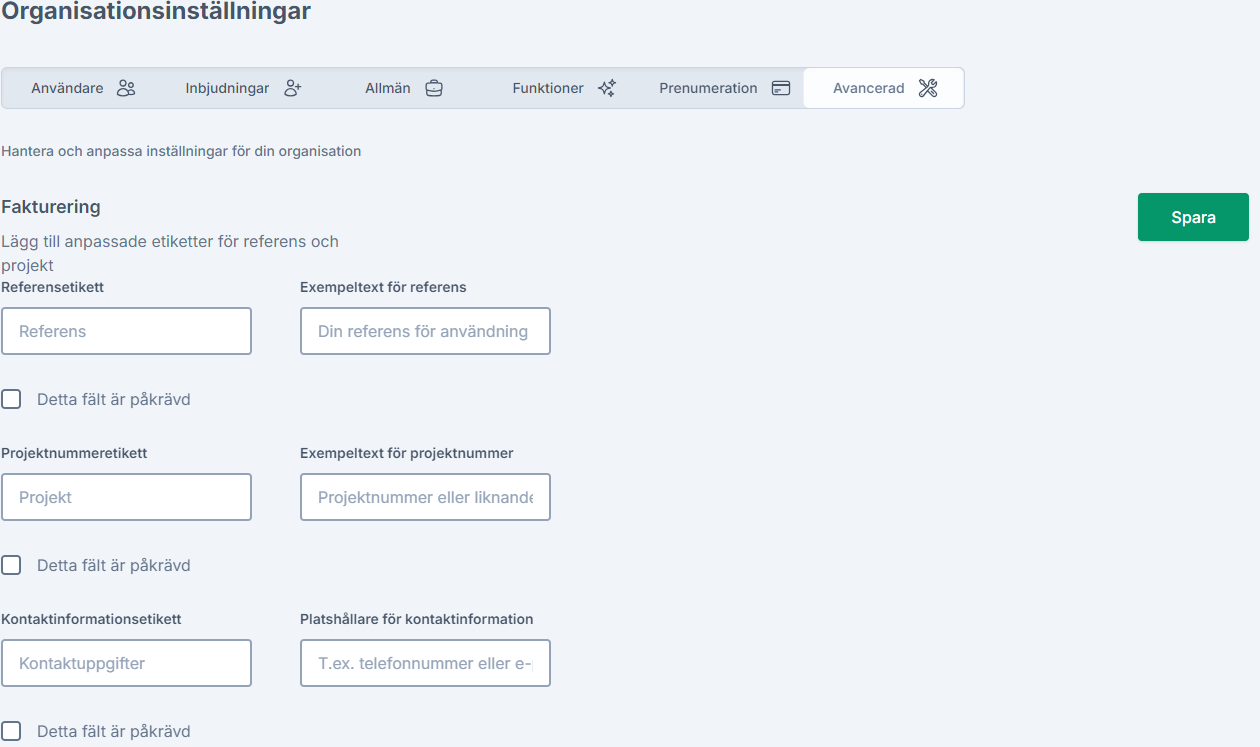Click the users icon beside Användare
Viewport: 1260px width, 747px height.
126,88
